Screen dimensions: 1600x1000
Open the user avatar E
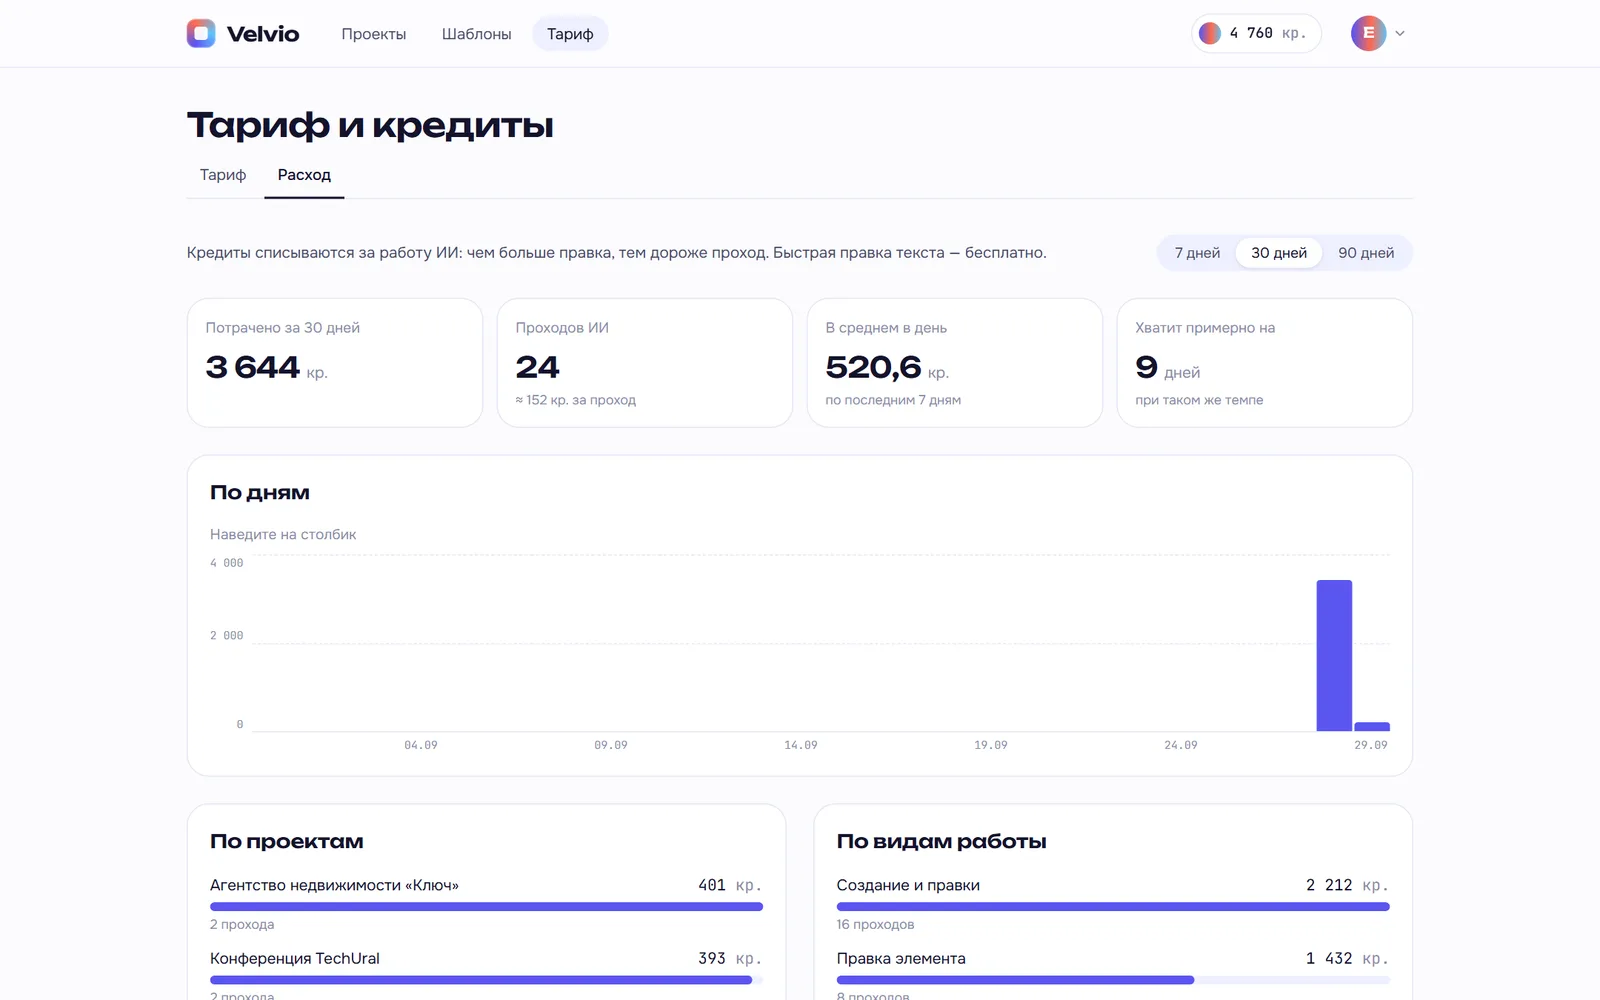(x=1368, y=33)
